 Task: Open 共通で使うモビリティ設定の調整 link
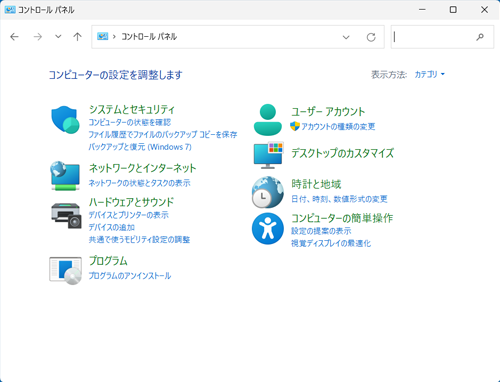pyautogui.click(x=139, y=239)
